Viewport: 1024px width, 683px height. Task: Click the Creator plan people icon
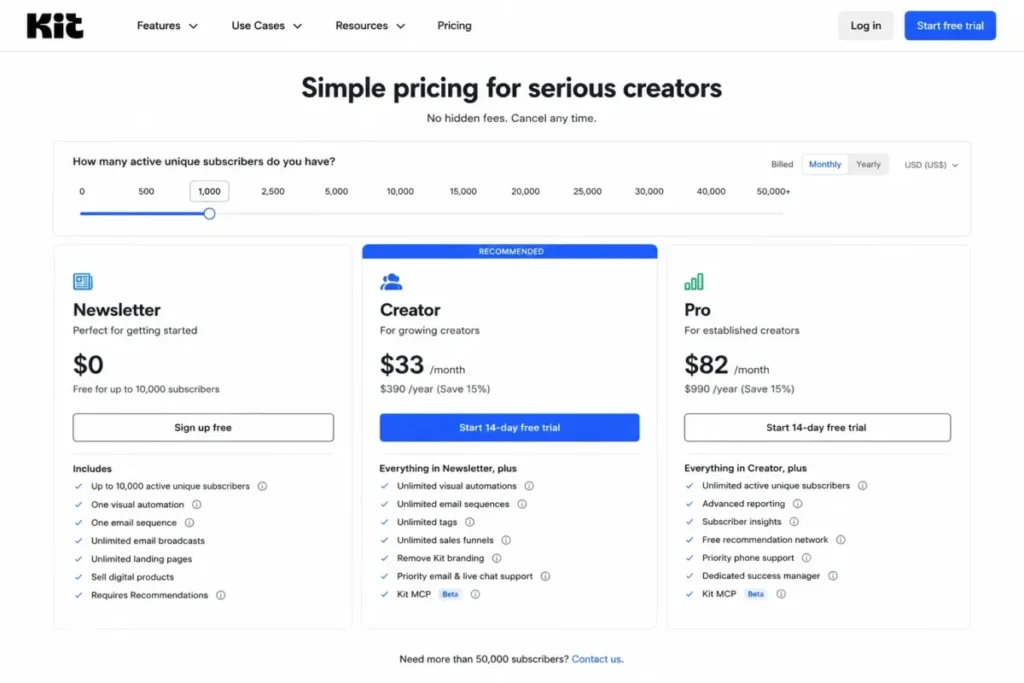[x=391, y=281]
